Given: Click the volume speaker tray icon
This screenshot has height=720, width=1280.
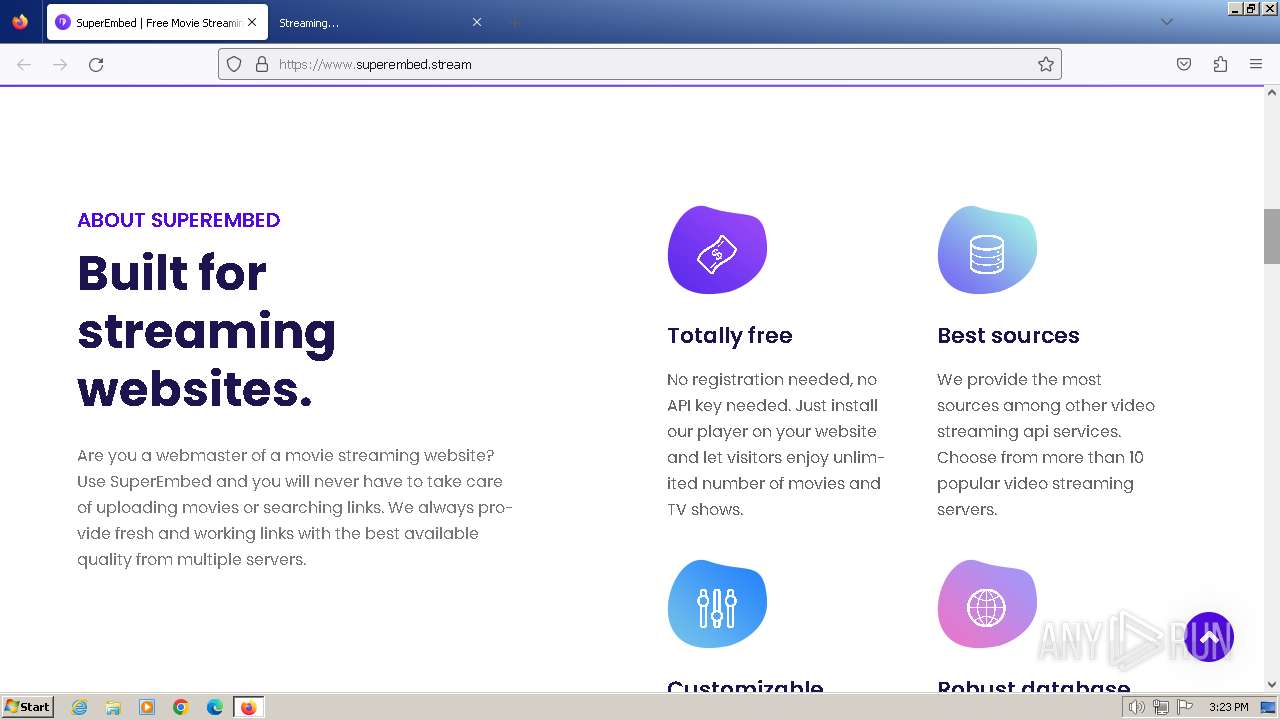Looking at the screenshot, I should [x=1137, y=707].
